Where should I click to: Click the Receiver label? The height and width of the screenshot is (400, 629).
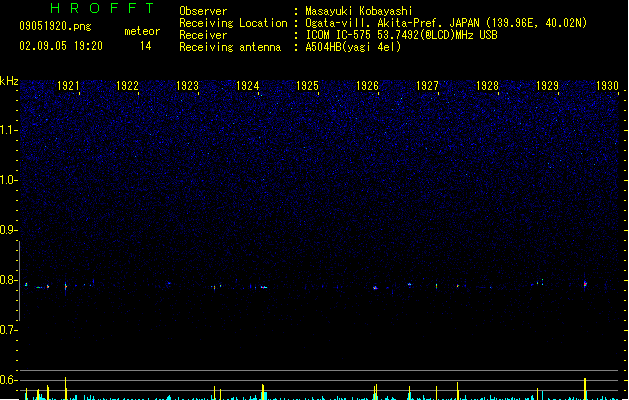coord(203,35)
